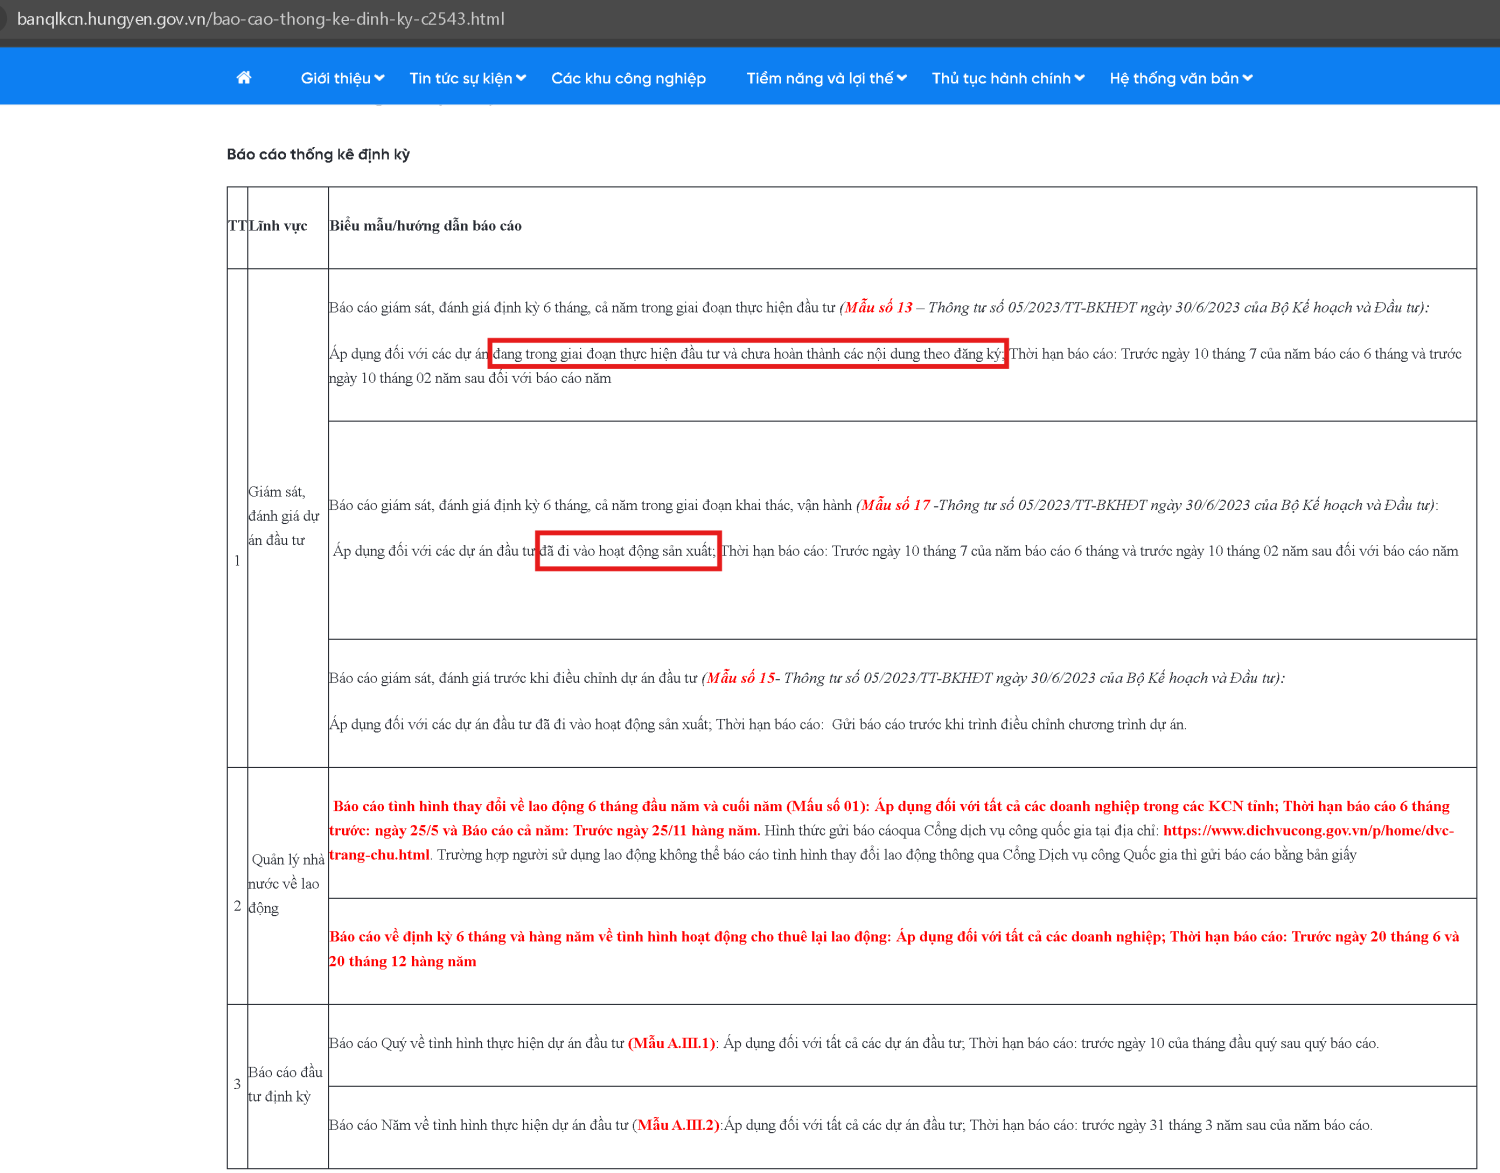Open Thủ tục hành chính dropdown menu
This screenshot has height=1173, width=1500.
pos(1007,78)
